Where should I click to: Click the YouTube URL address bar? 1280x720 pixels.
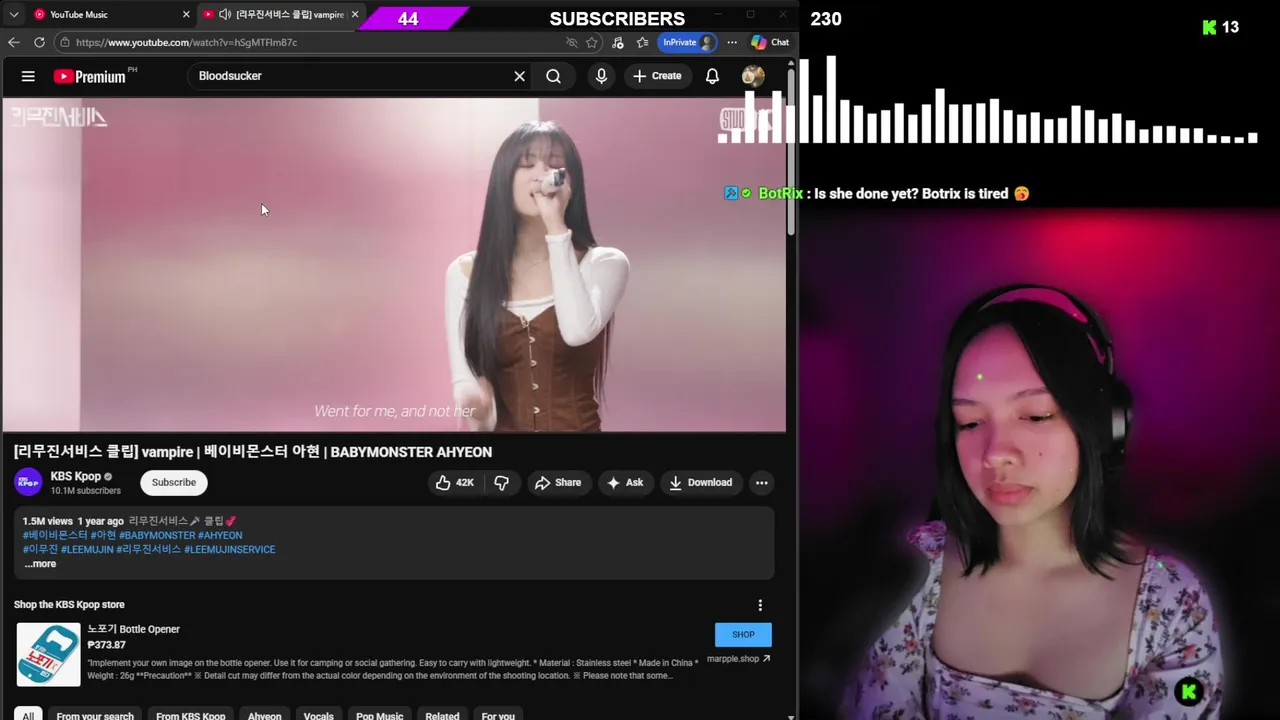(310, 42)
